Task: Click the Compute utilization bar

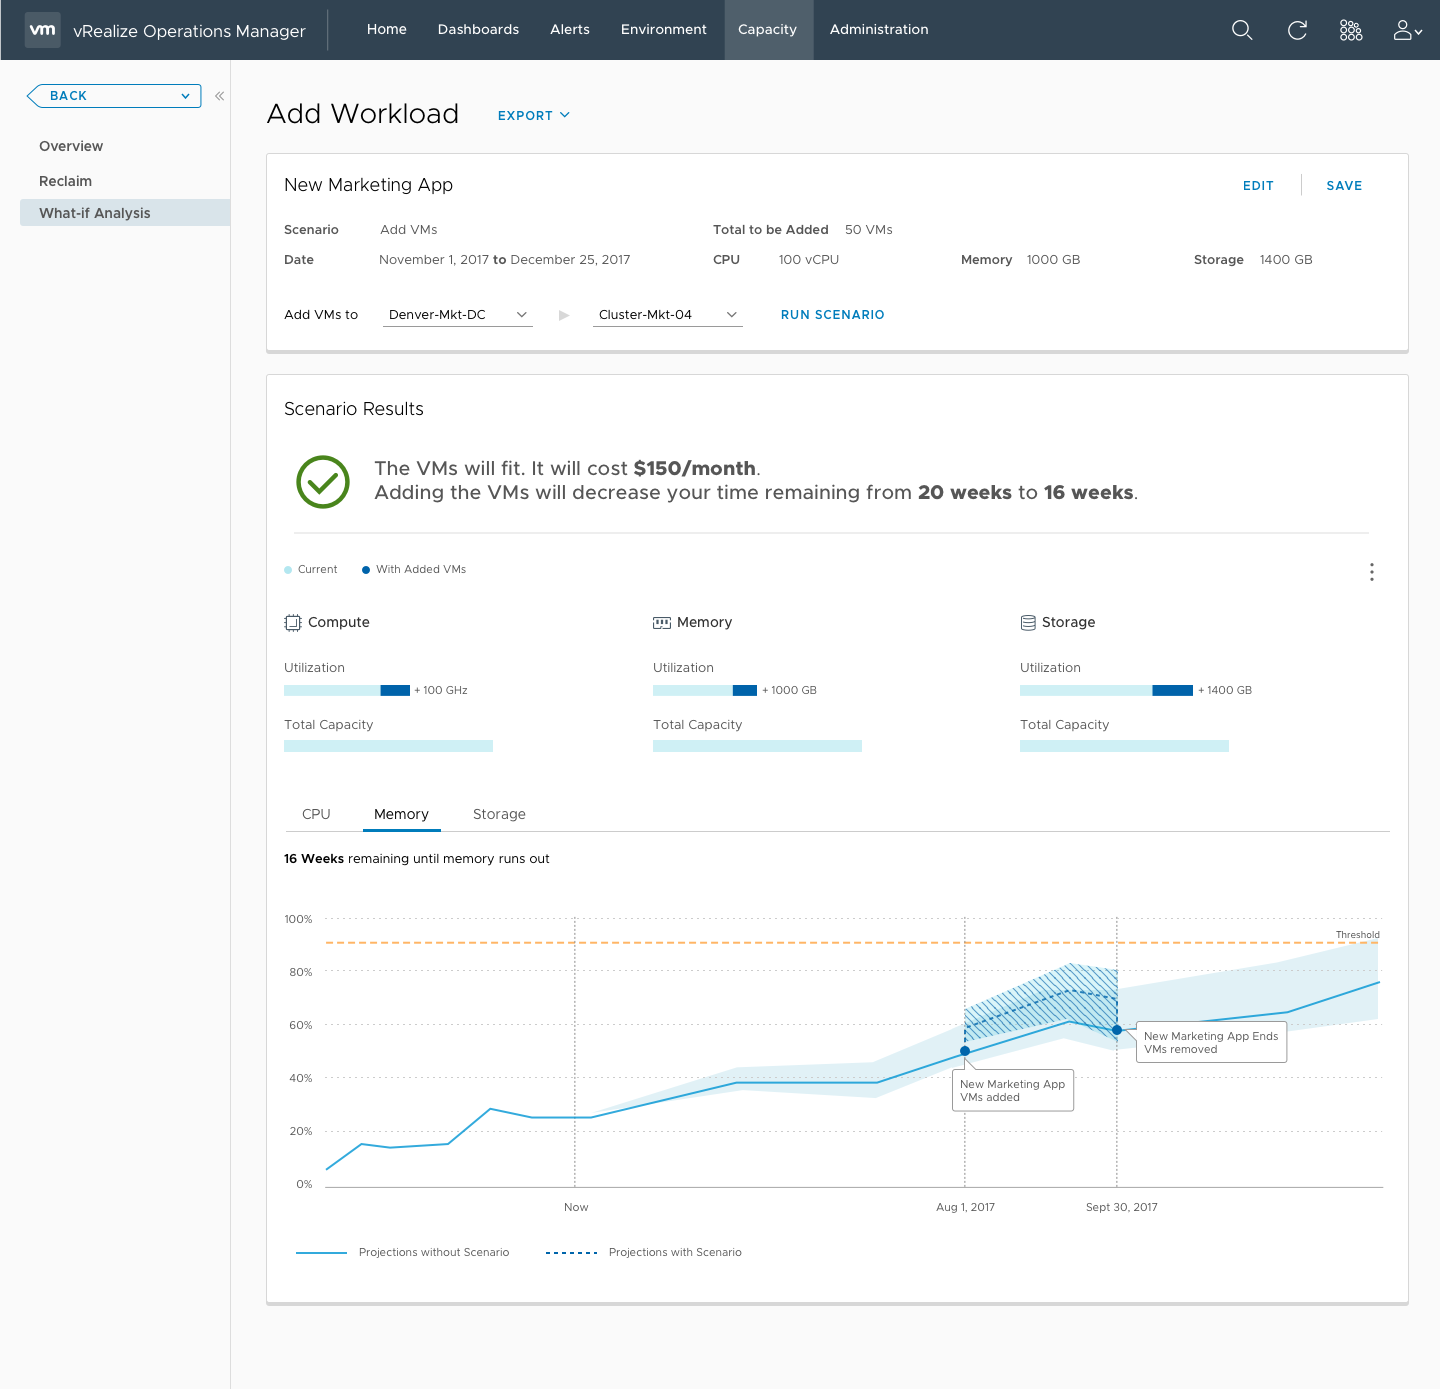Action: tap(347, 690)
